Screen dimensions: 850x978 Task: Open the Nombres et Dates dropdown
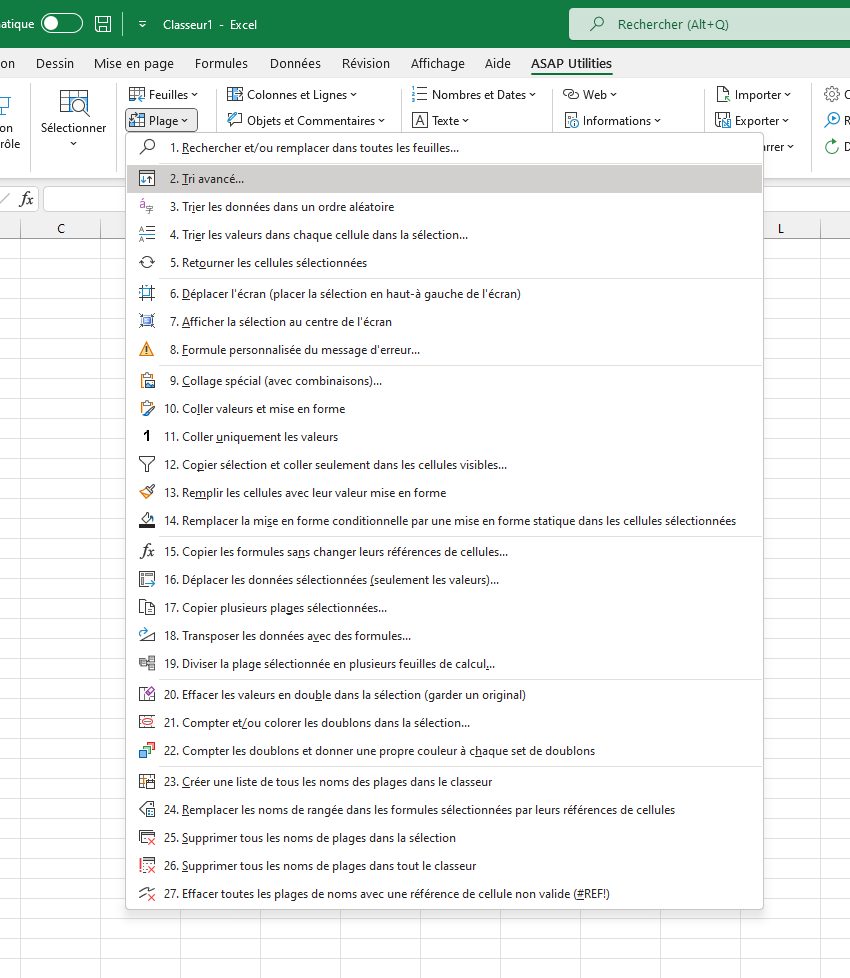[x=473, y=94]
